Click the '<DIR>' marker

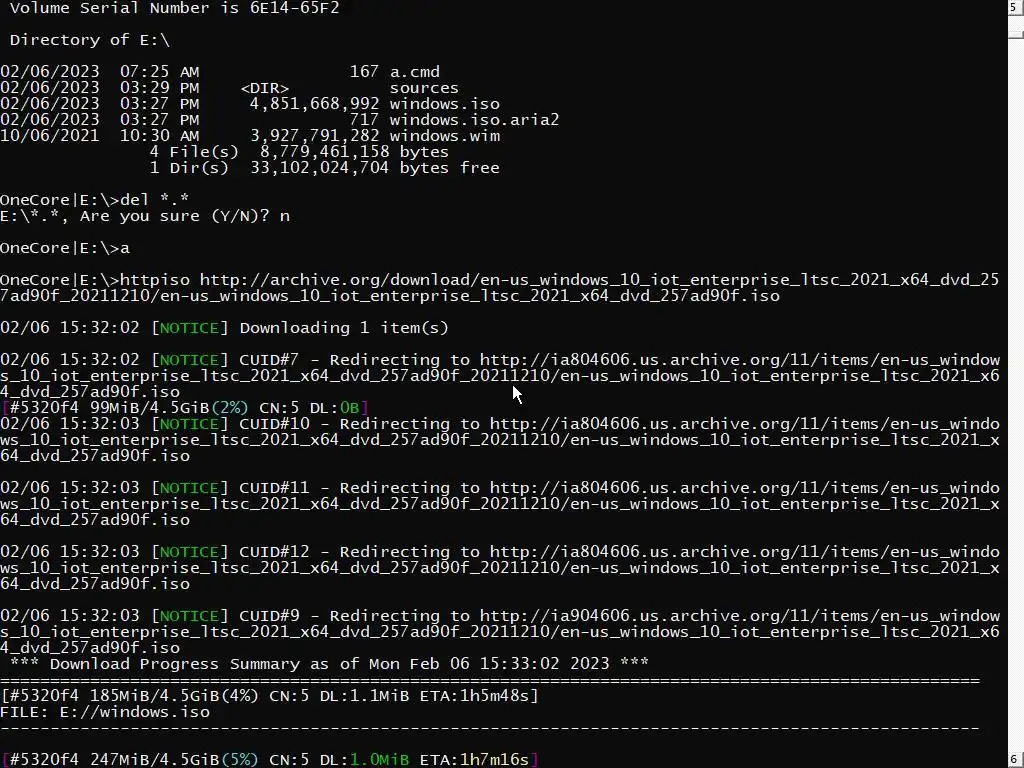pos(264,88)
